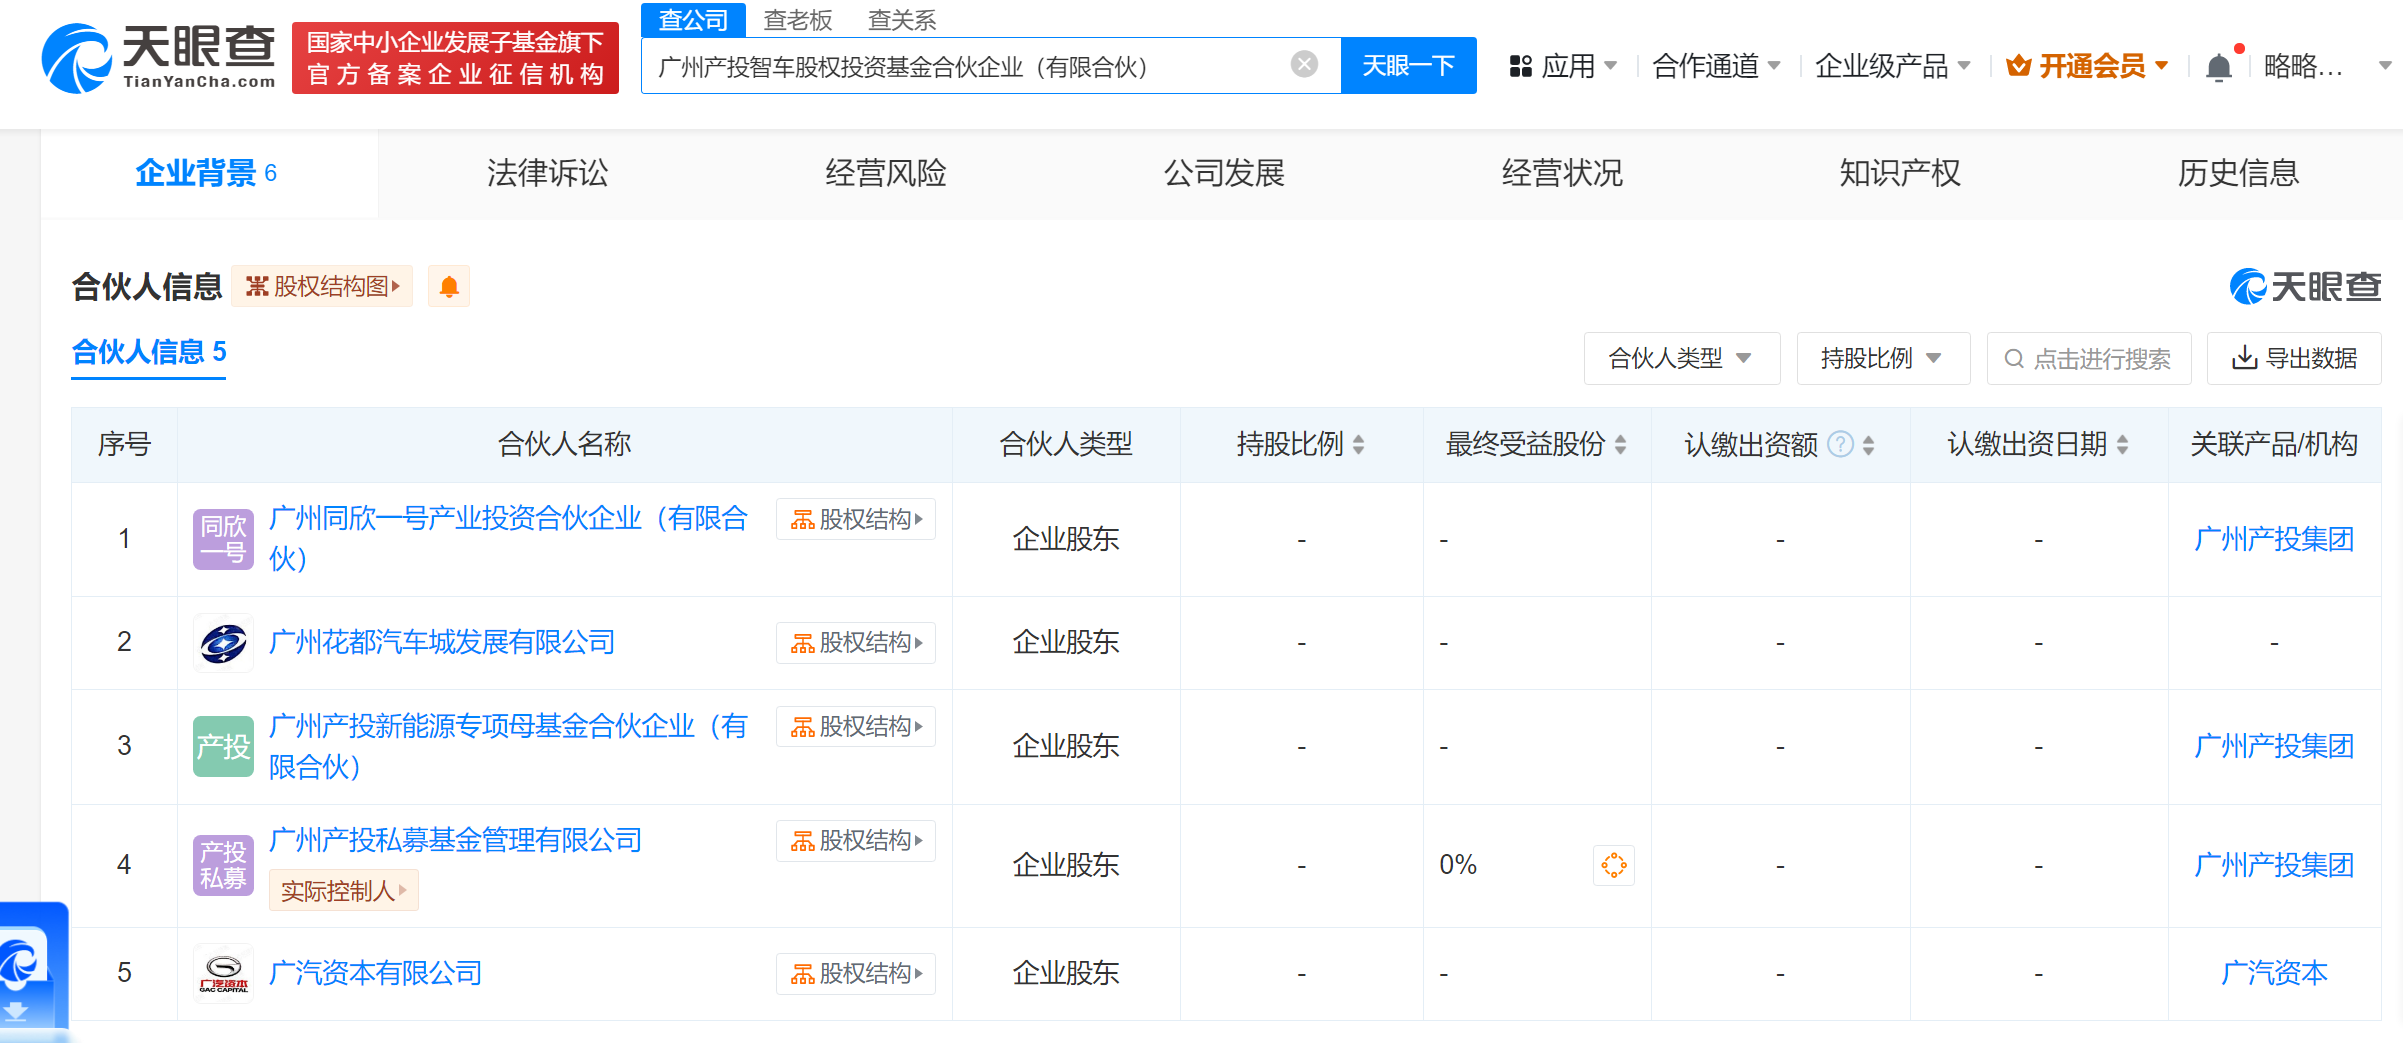Click the TianYanCha logo in header
This screenshot has height=1043, width=2403.
click(x=159, y=58)
